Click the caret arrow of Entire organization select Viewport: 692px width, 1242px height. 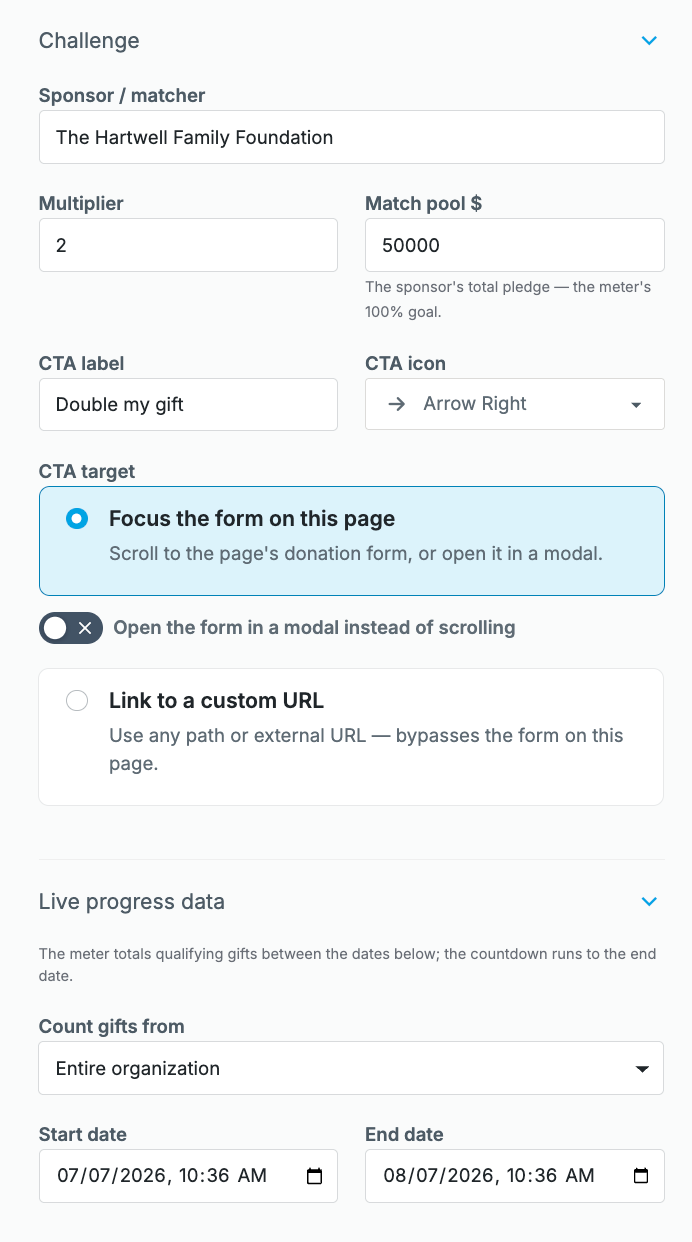click(x=642, y=1069)
